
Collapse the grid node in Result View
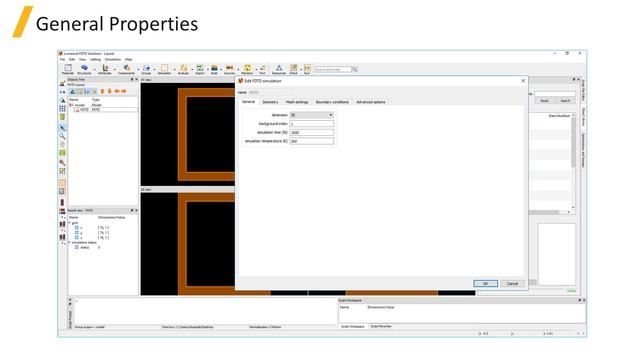[70, 223]
